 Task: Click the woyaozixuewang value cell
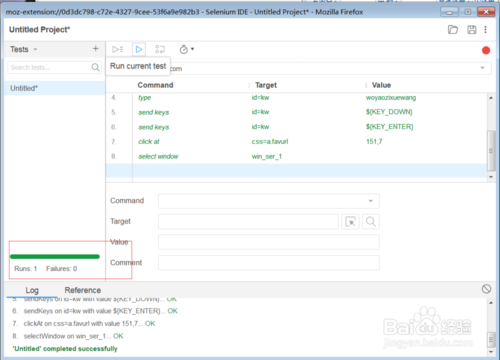[x=391, y=98]
